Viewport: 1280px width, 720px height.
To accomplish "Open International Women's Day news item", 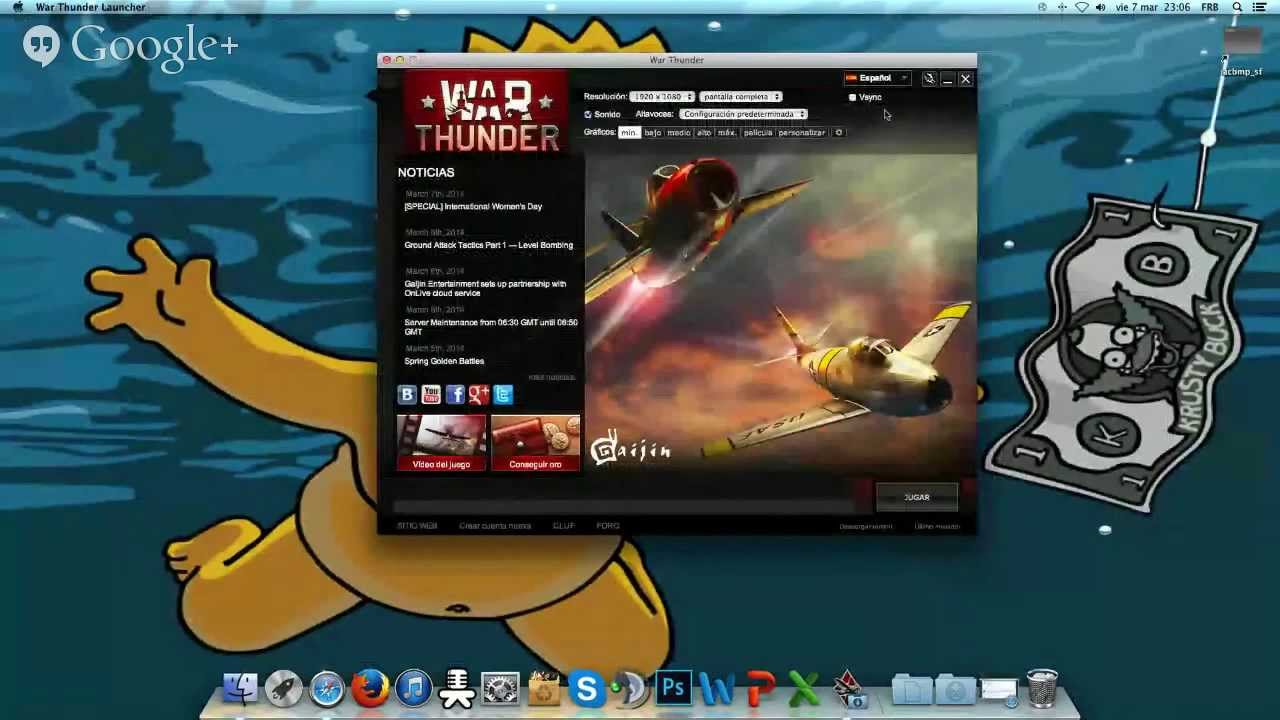I will [473, 206].
